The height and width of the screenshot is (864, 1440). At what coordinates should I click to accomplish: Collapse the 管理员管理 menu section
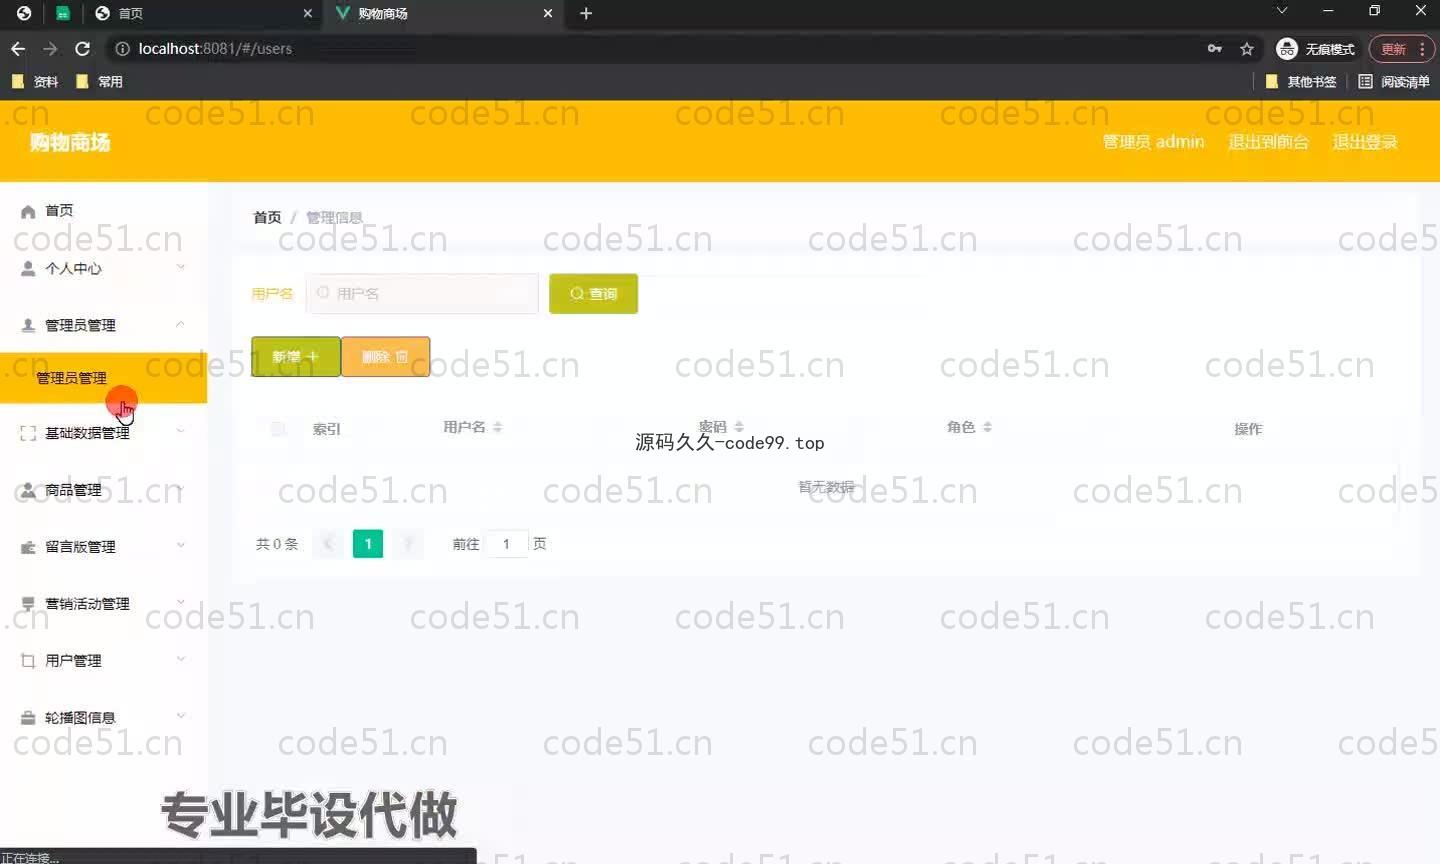pos(181,324)
